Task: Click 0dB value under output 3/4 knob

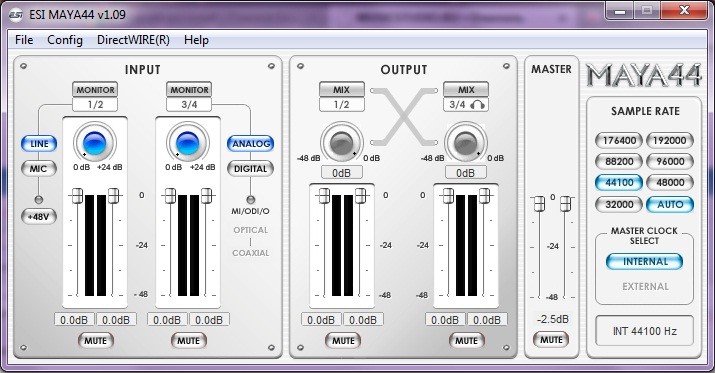Action: tap(466, 173)
